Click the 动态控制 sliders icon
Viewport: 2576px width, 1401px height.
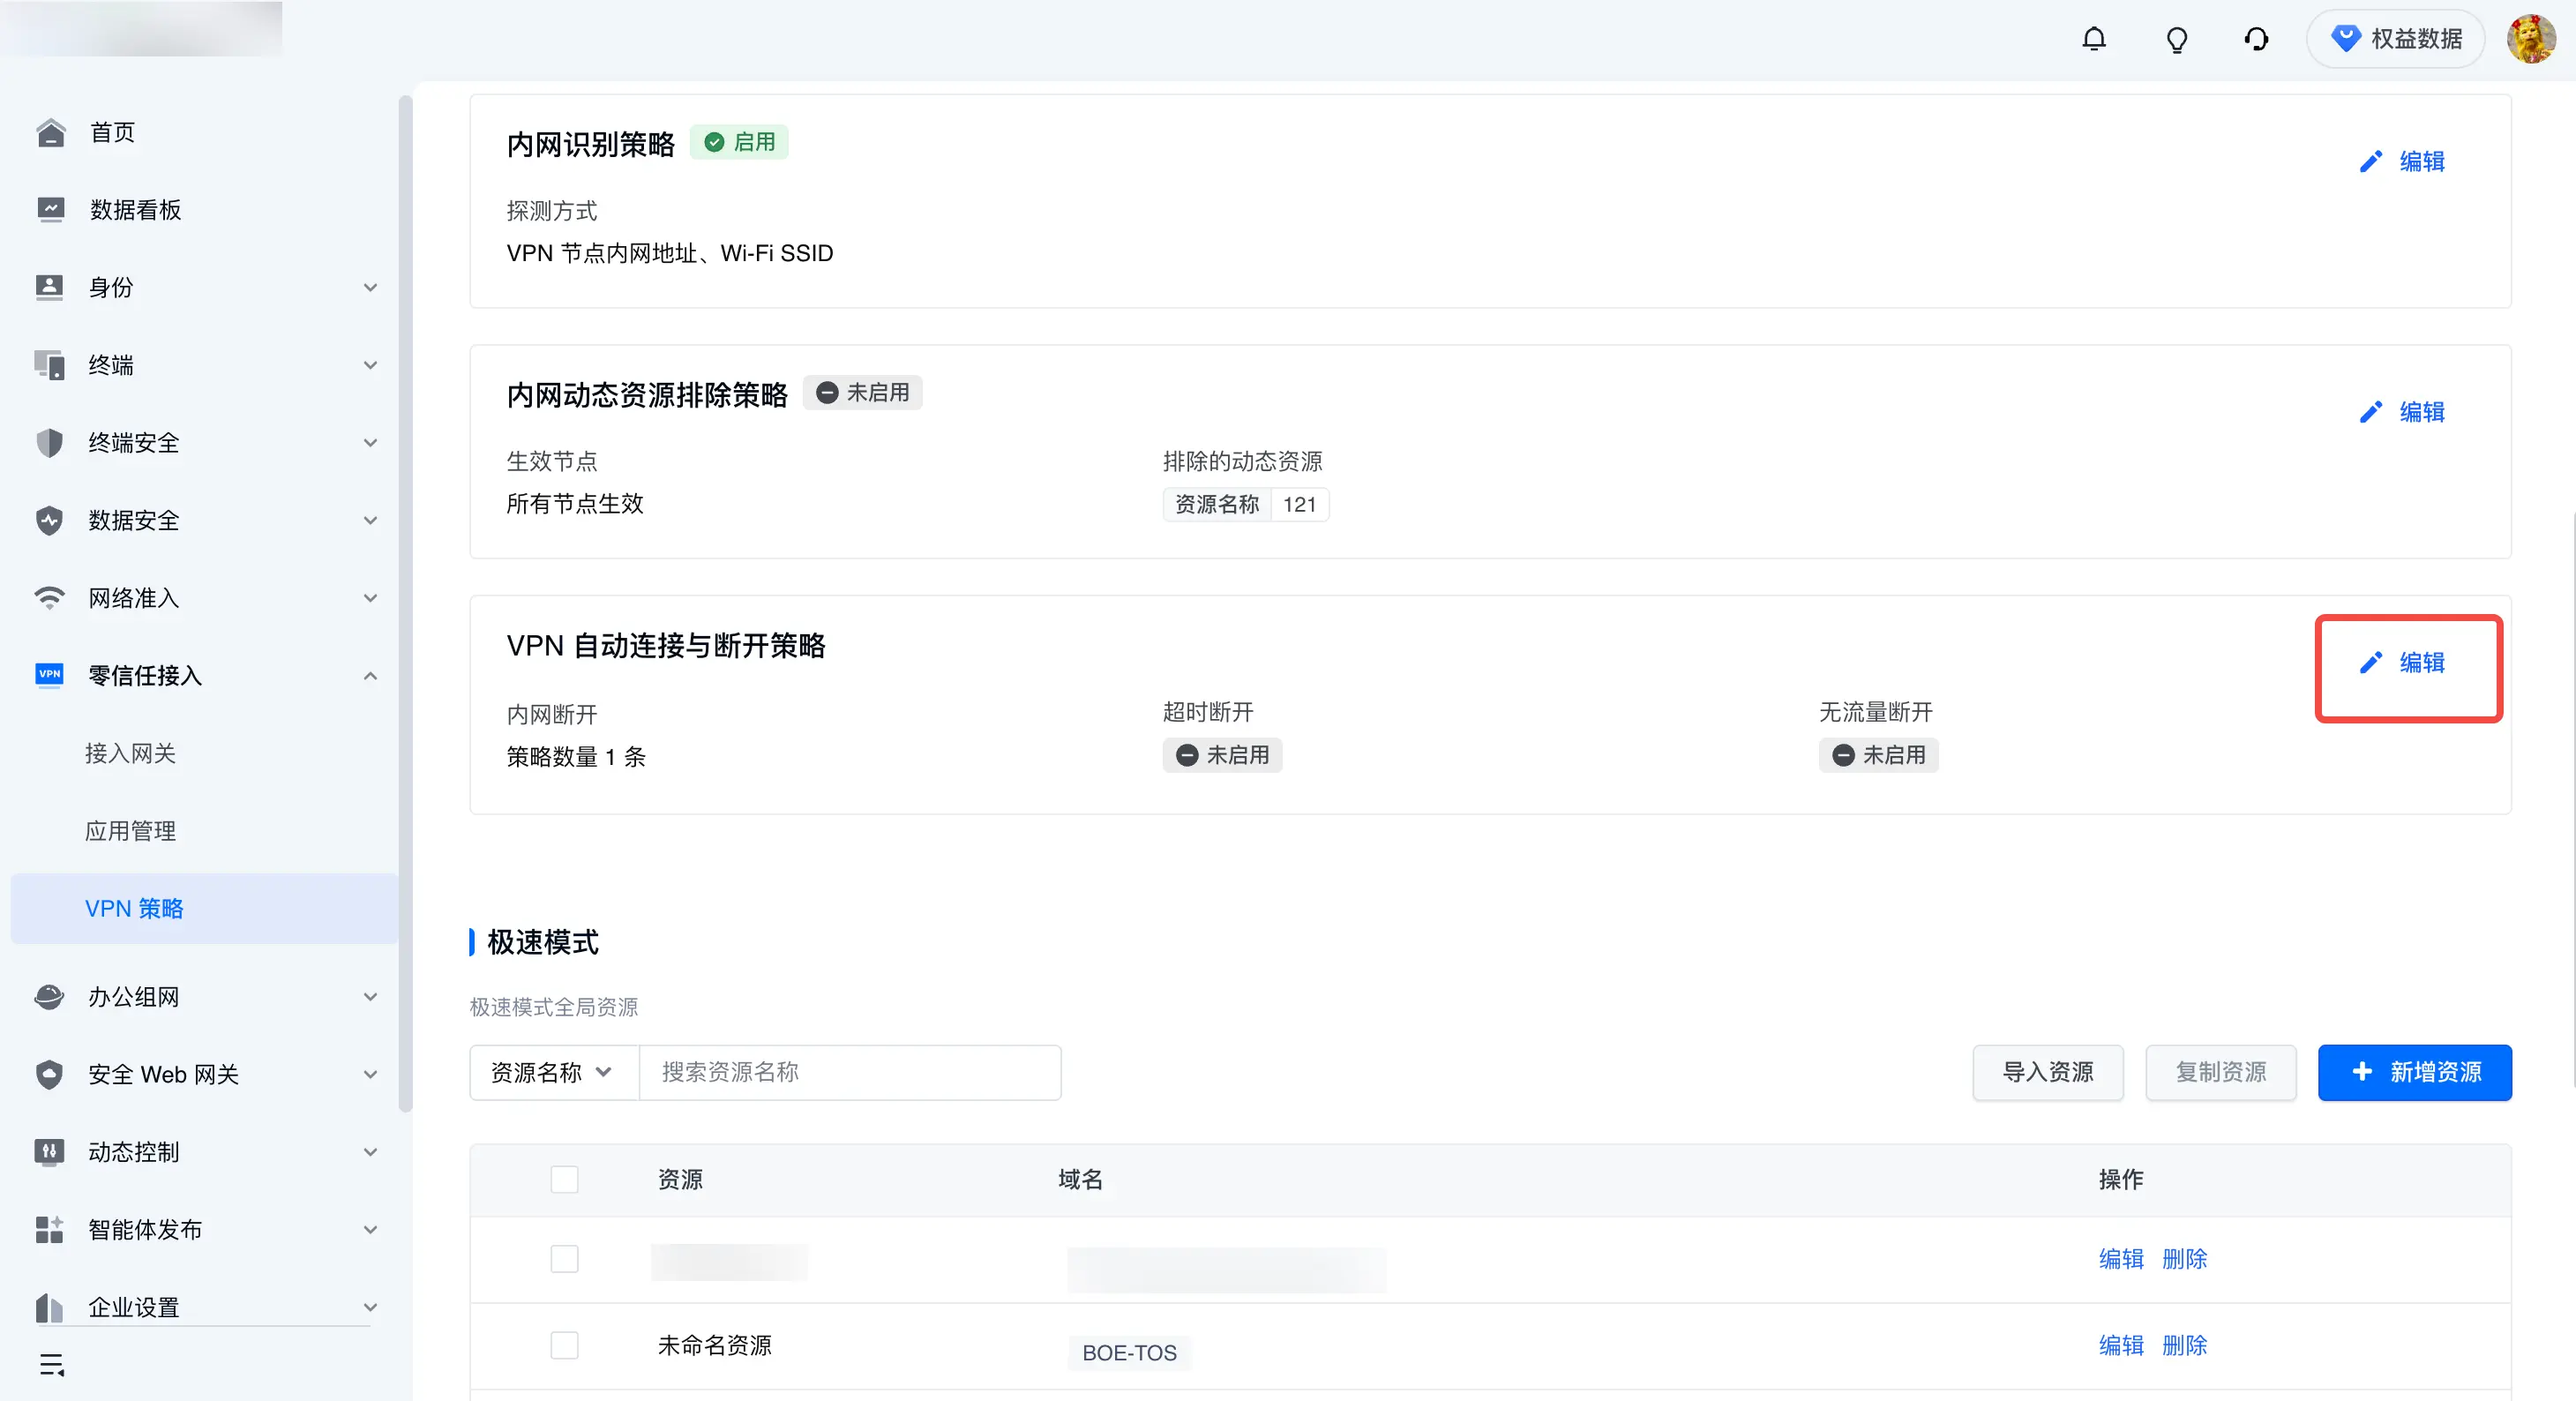pyautogui.click(x=50, y=1152)
